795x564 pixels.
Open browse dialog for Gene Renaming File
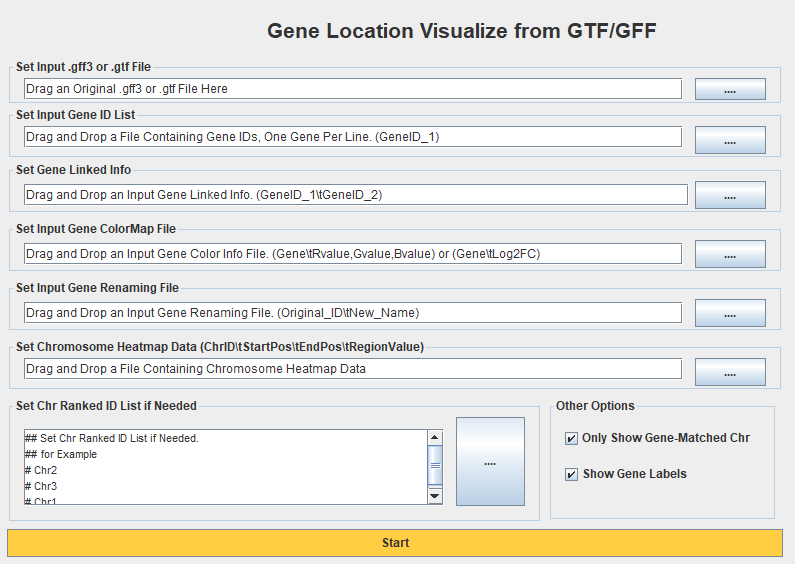730,313
